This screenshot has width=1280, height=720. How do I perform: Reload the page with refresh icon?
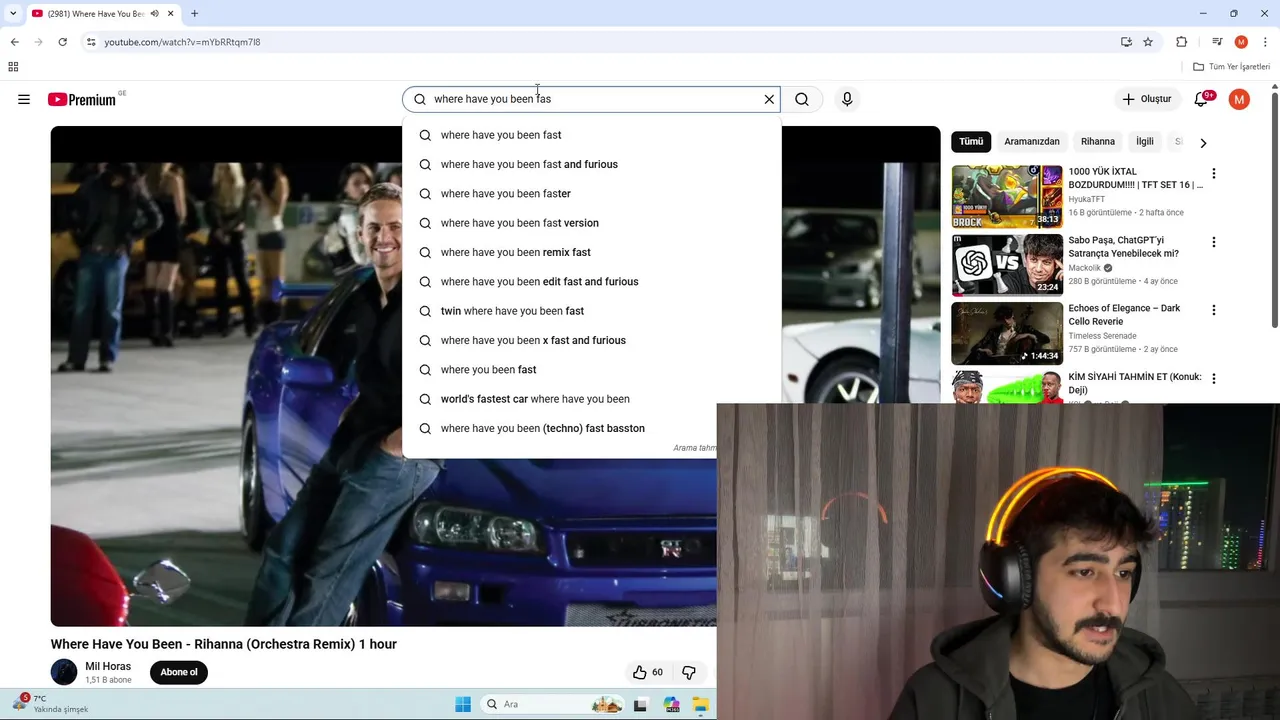point(62,42)
